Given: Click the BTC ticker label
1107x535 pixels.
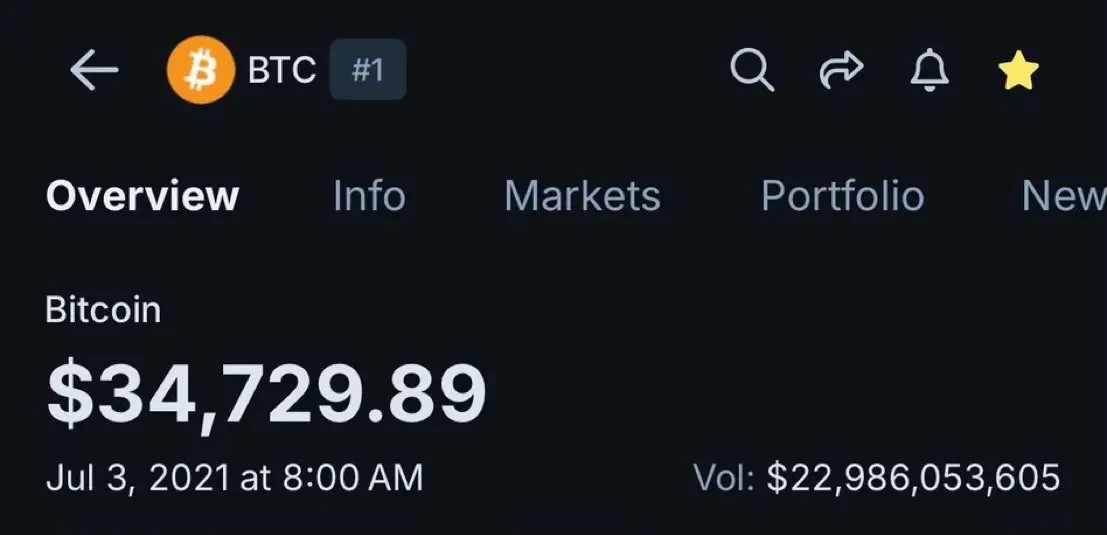Looking at the screenshot, I should [282, 70].
